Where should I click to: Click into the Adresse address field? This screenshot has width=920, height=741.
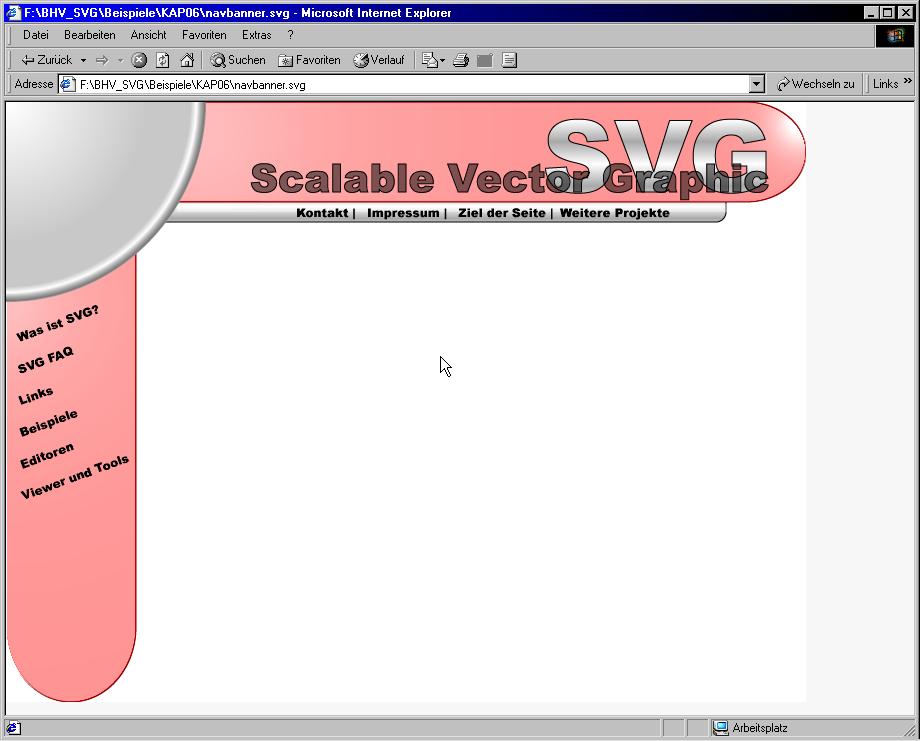click(x=411, y=84)
